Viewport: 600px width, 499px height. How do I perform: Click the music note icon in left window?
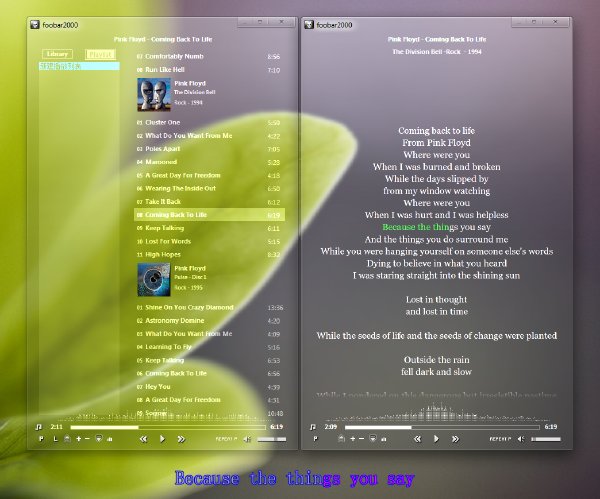(38, 427)
